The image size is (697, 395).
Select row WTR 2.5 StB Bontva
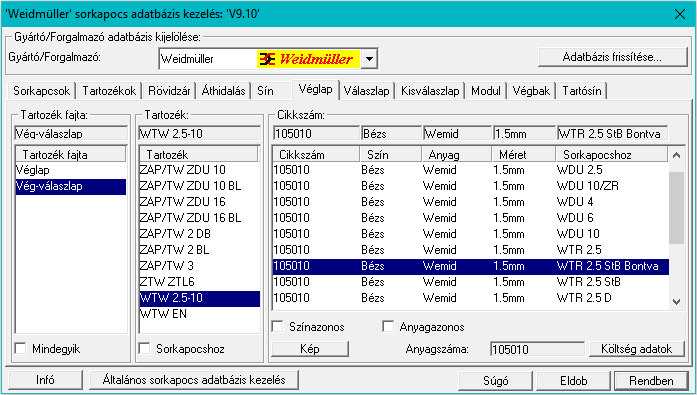pyautogui.click(x=471, y=266)
